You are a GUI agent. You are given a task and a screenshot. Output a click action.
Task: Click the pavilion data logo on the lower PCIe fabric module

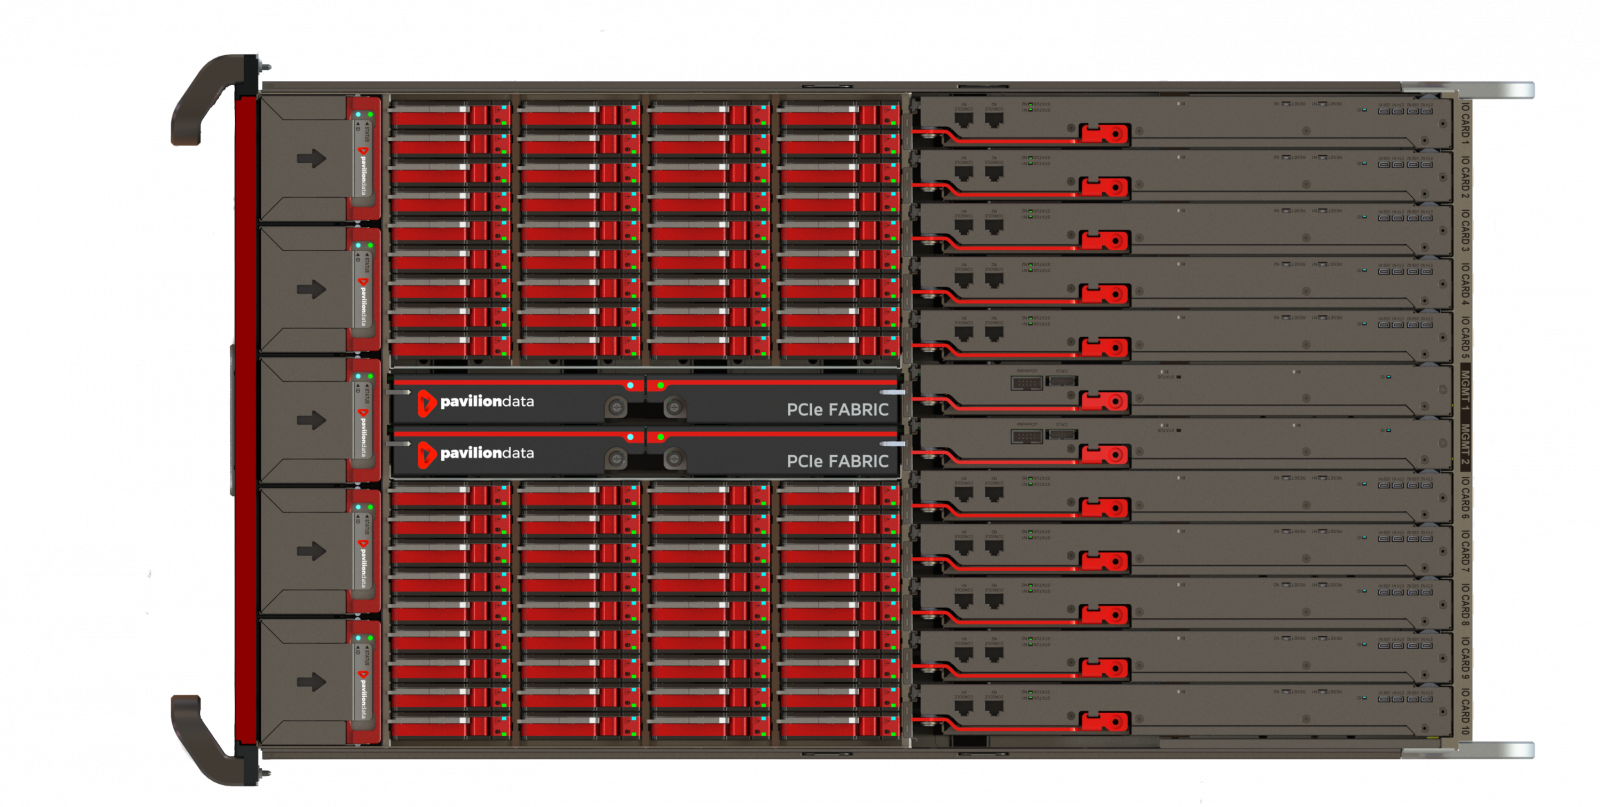(x=475, y=454)
